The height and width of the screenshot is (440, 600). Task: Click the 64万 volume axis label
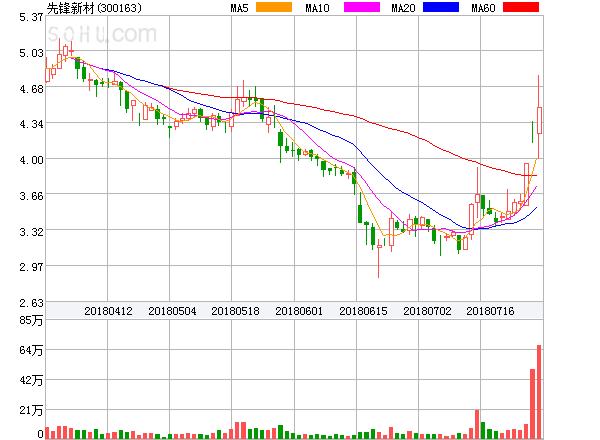click(31, 350)
